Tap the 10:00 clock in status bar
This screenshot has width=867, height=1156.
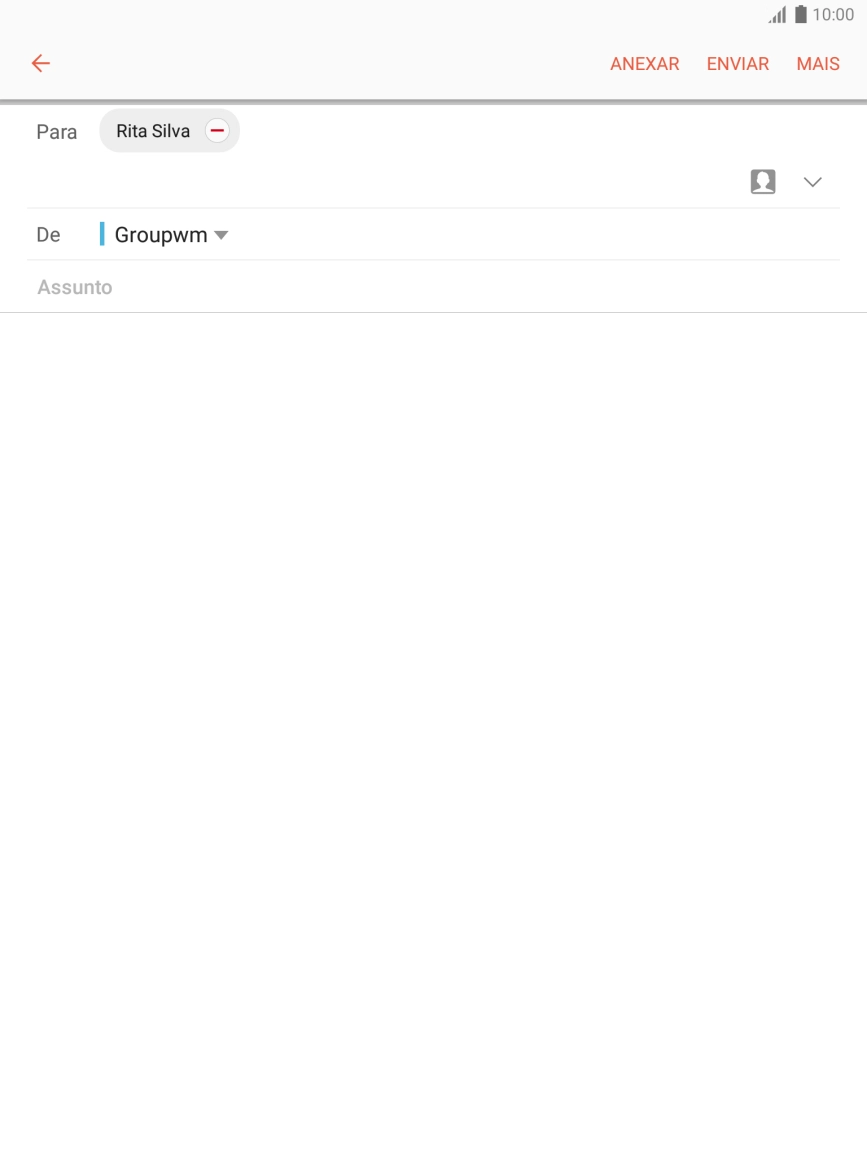[833, 15]
